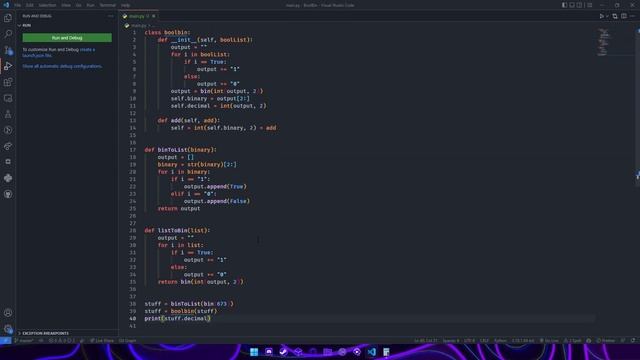Change the Spaces: 4 indentation setting
The height and width of the screenshot is (360, 640).
click(451, 340)
